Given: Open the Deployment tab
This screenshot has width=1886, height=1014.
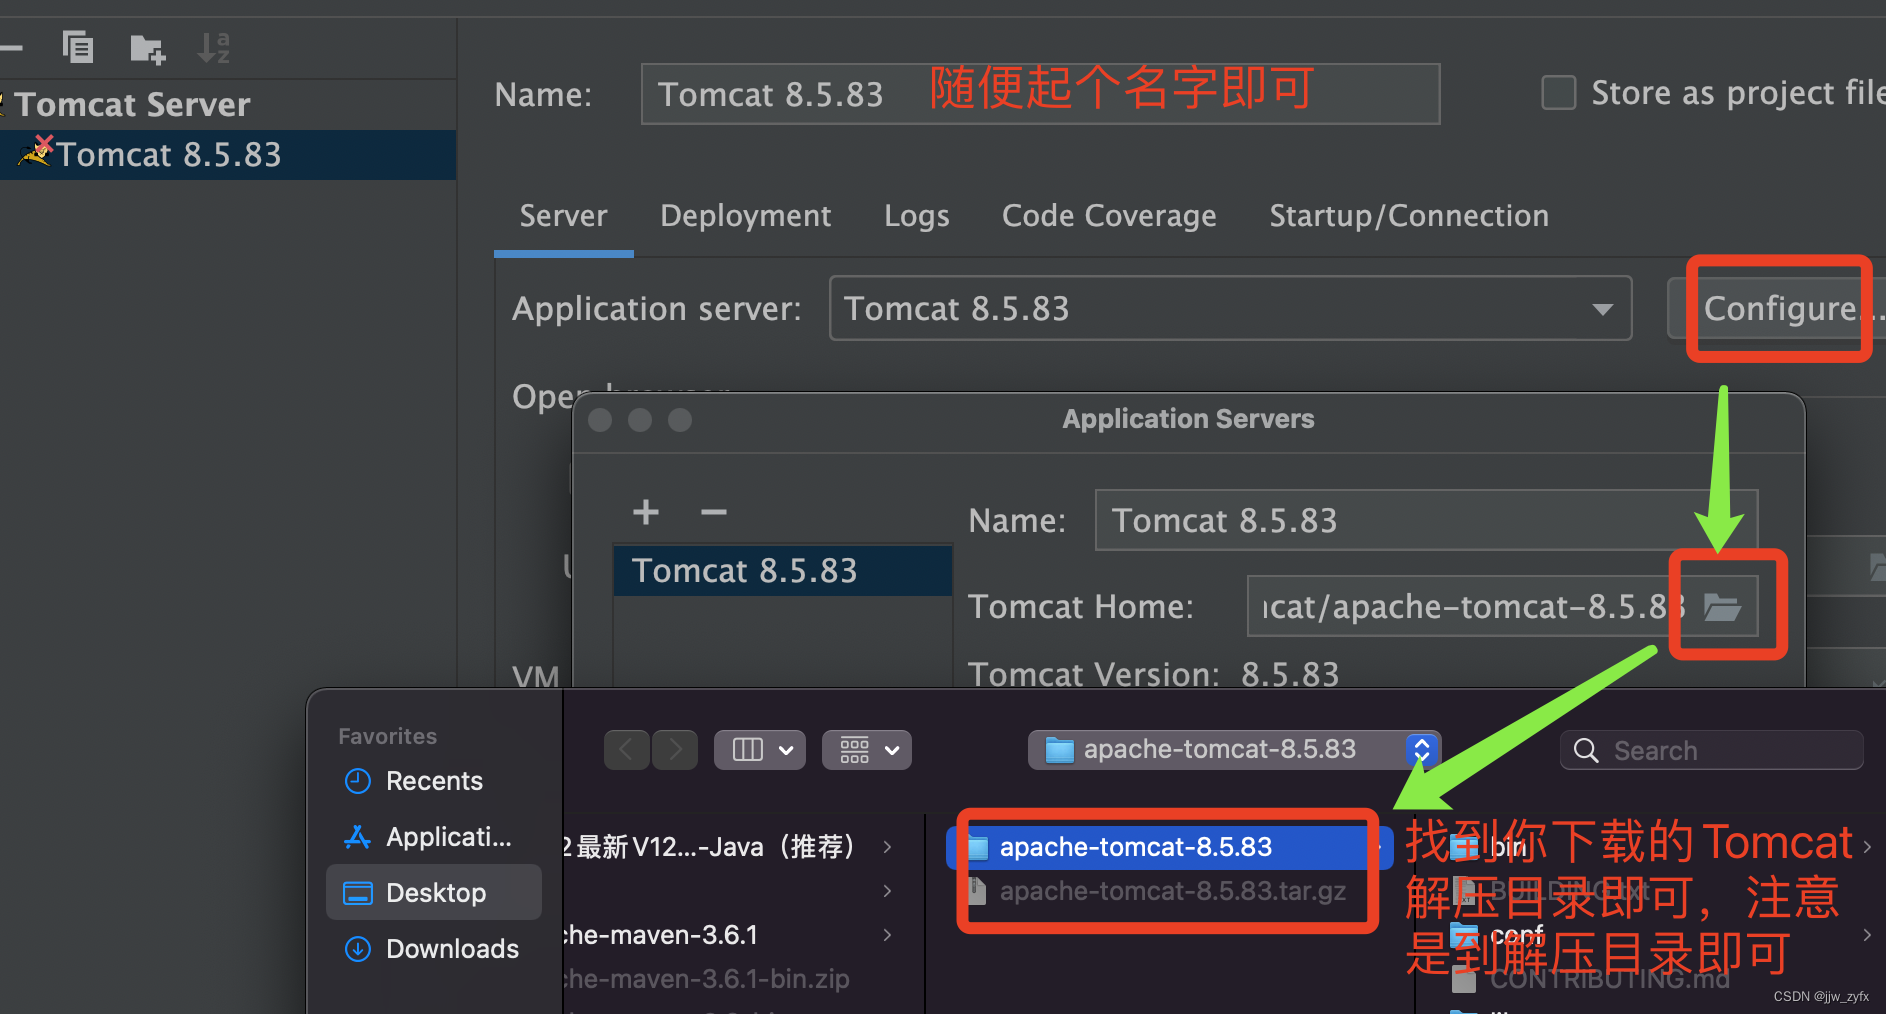Looking at the screenshot, I should click(x=745, y=216).
